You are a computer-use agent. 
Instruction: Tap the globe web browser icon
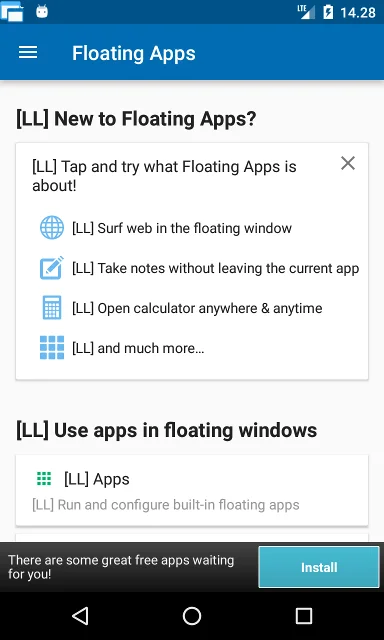[52, 228]
